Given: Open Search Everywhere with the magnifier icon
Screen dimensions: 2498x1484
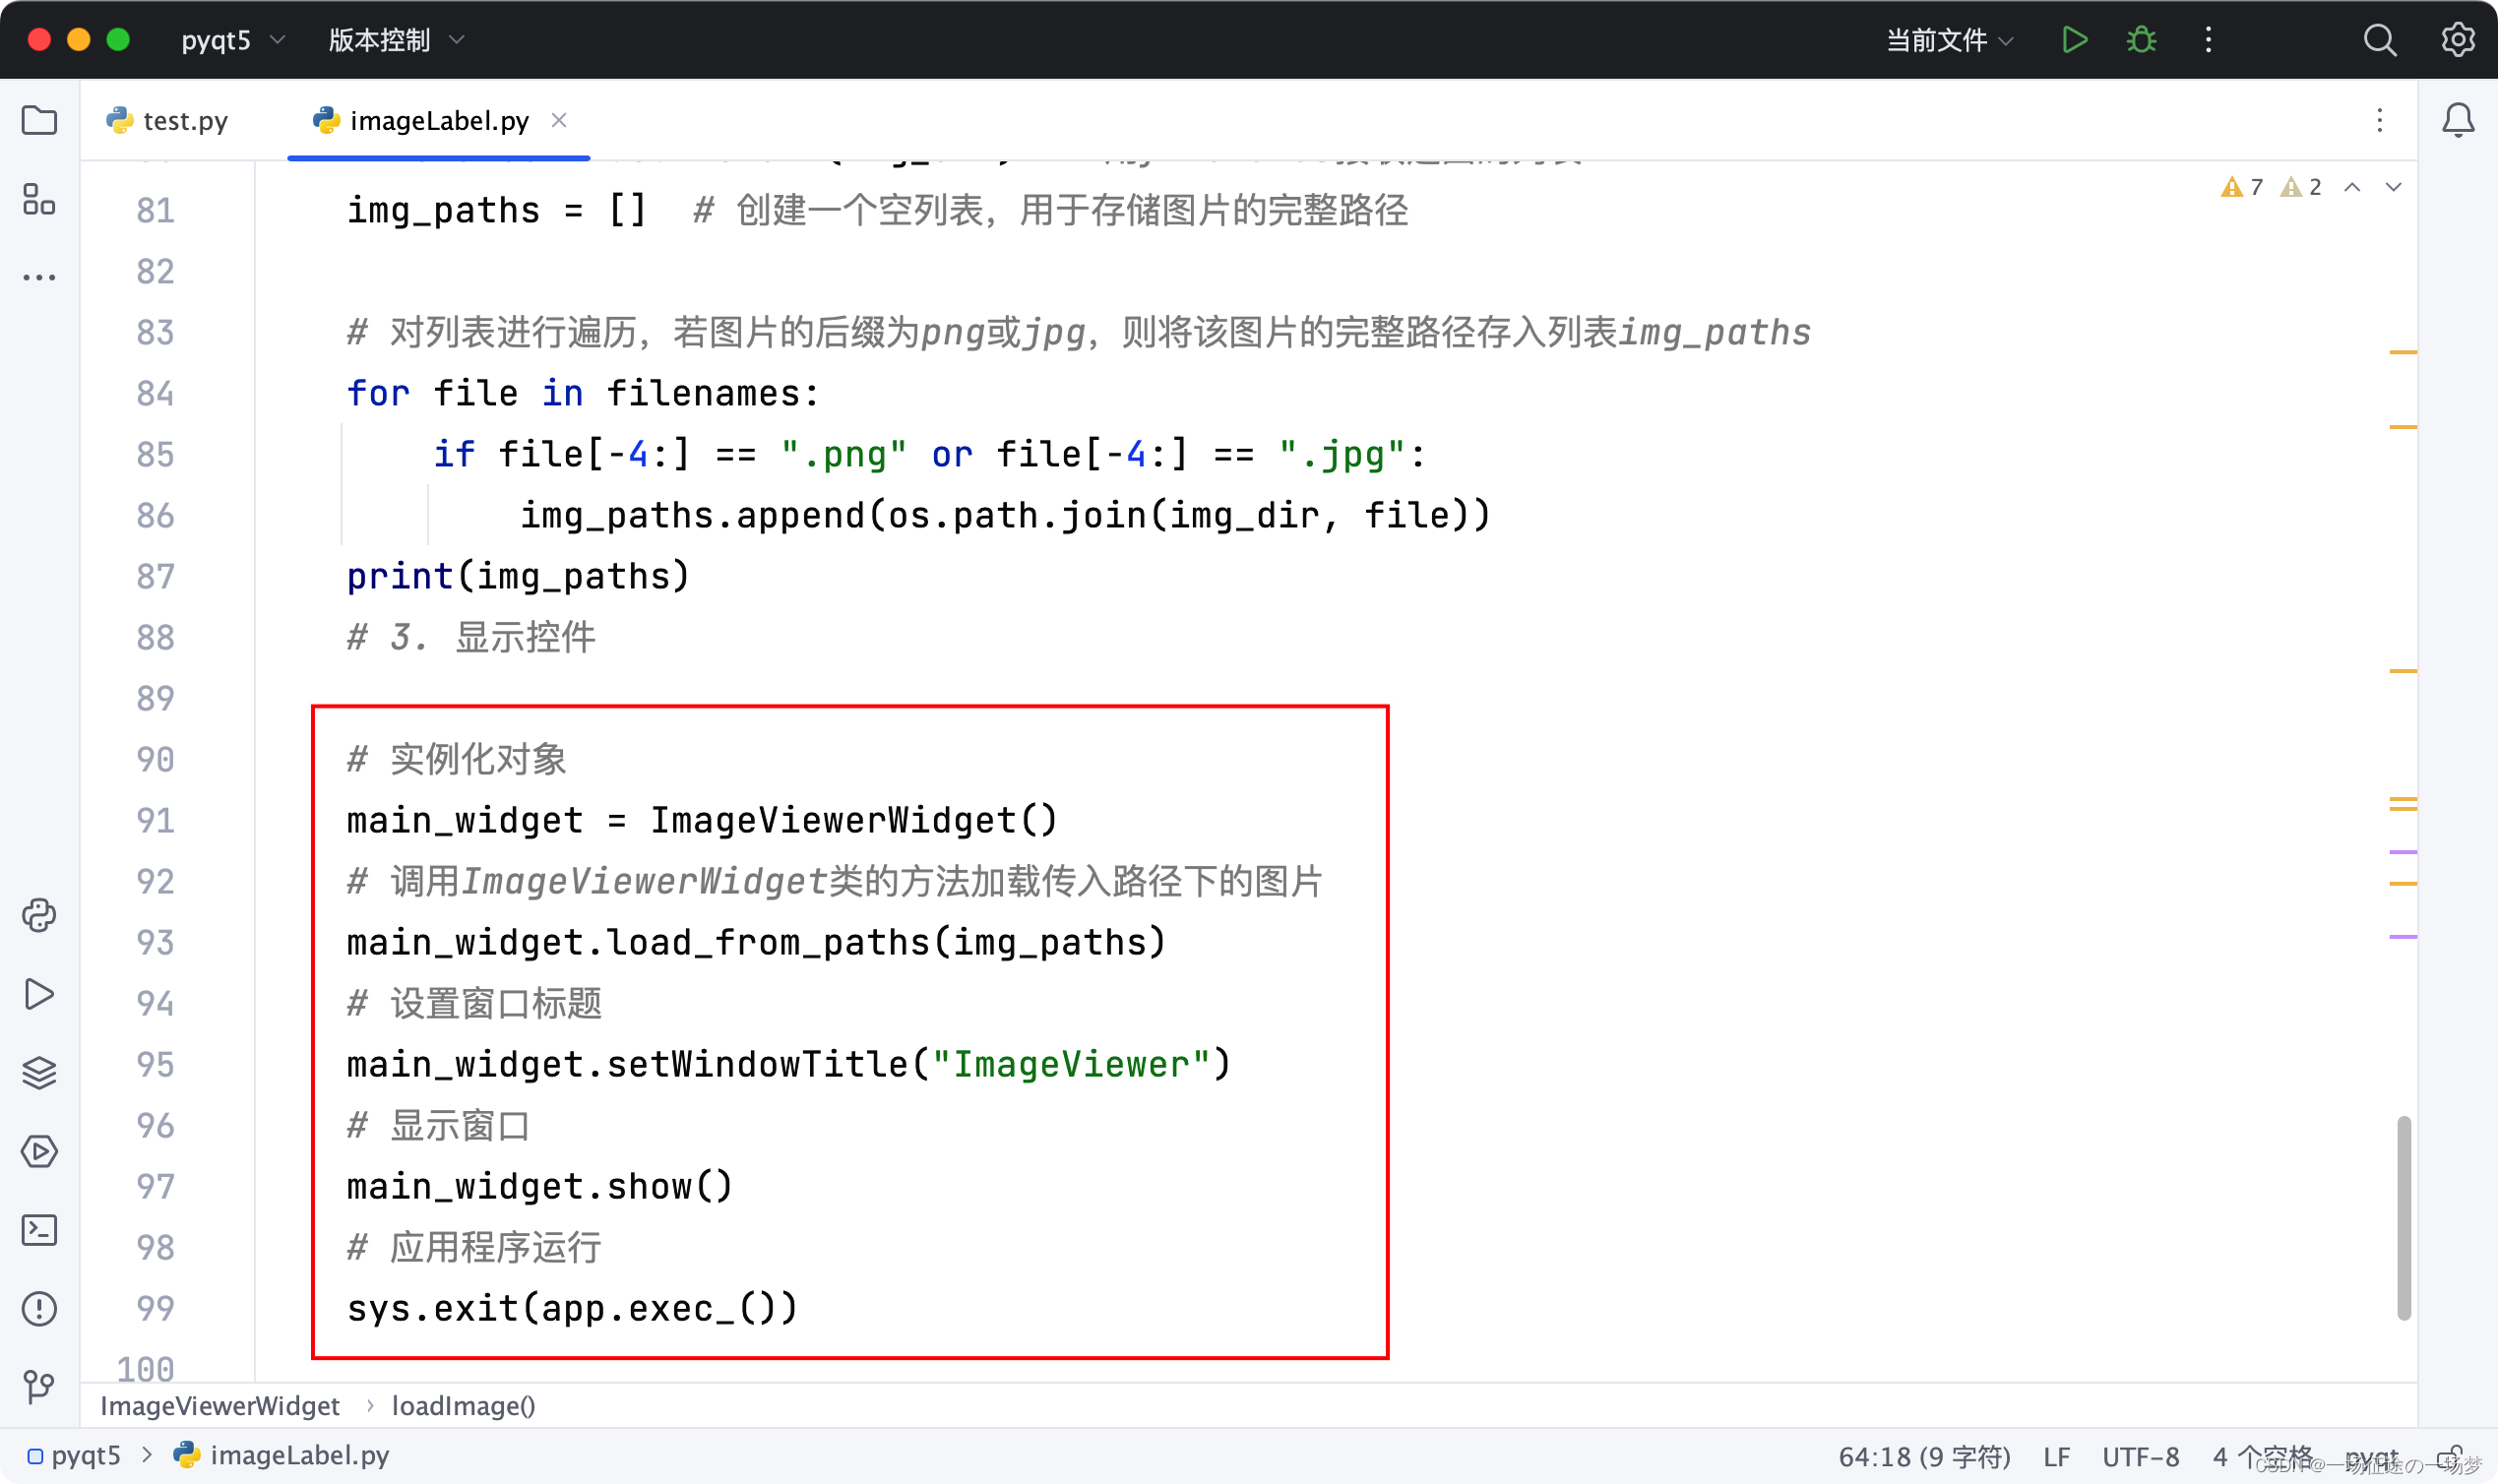Looking at the screenshot, I should click(x=2381, y=40).
